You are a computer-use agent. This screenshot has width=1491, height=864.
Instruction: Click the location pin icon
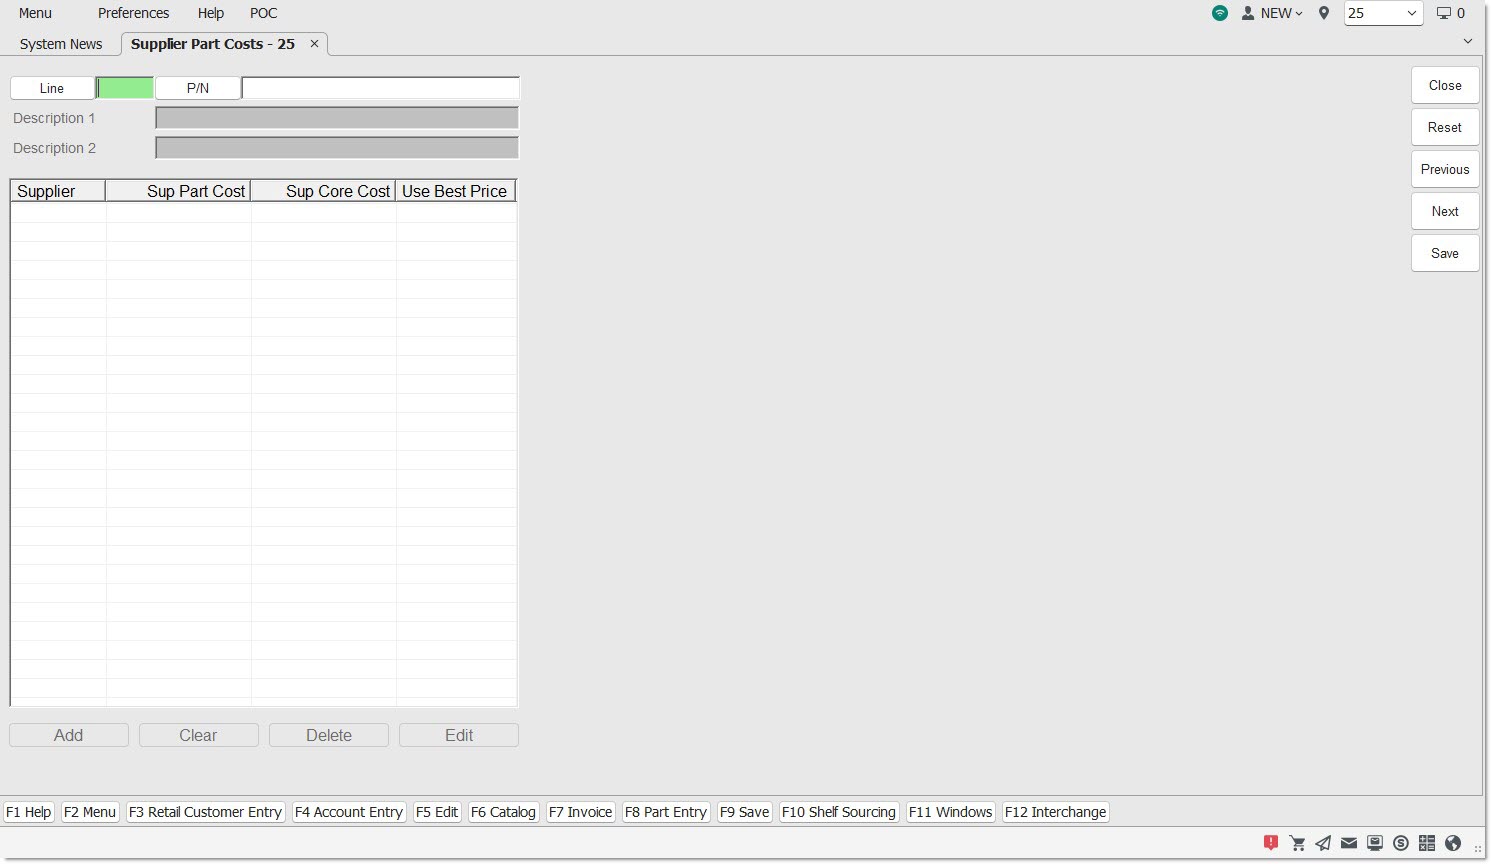click(1324, 13)
